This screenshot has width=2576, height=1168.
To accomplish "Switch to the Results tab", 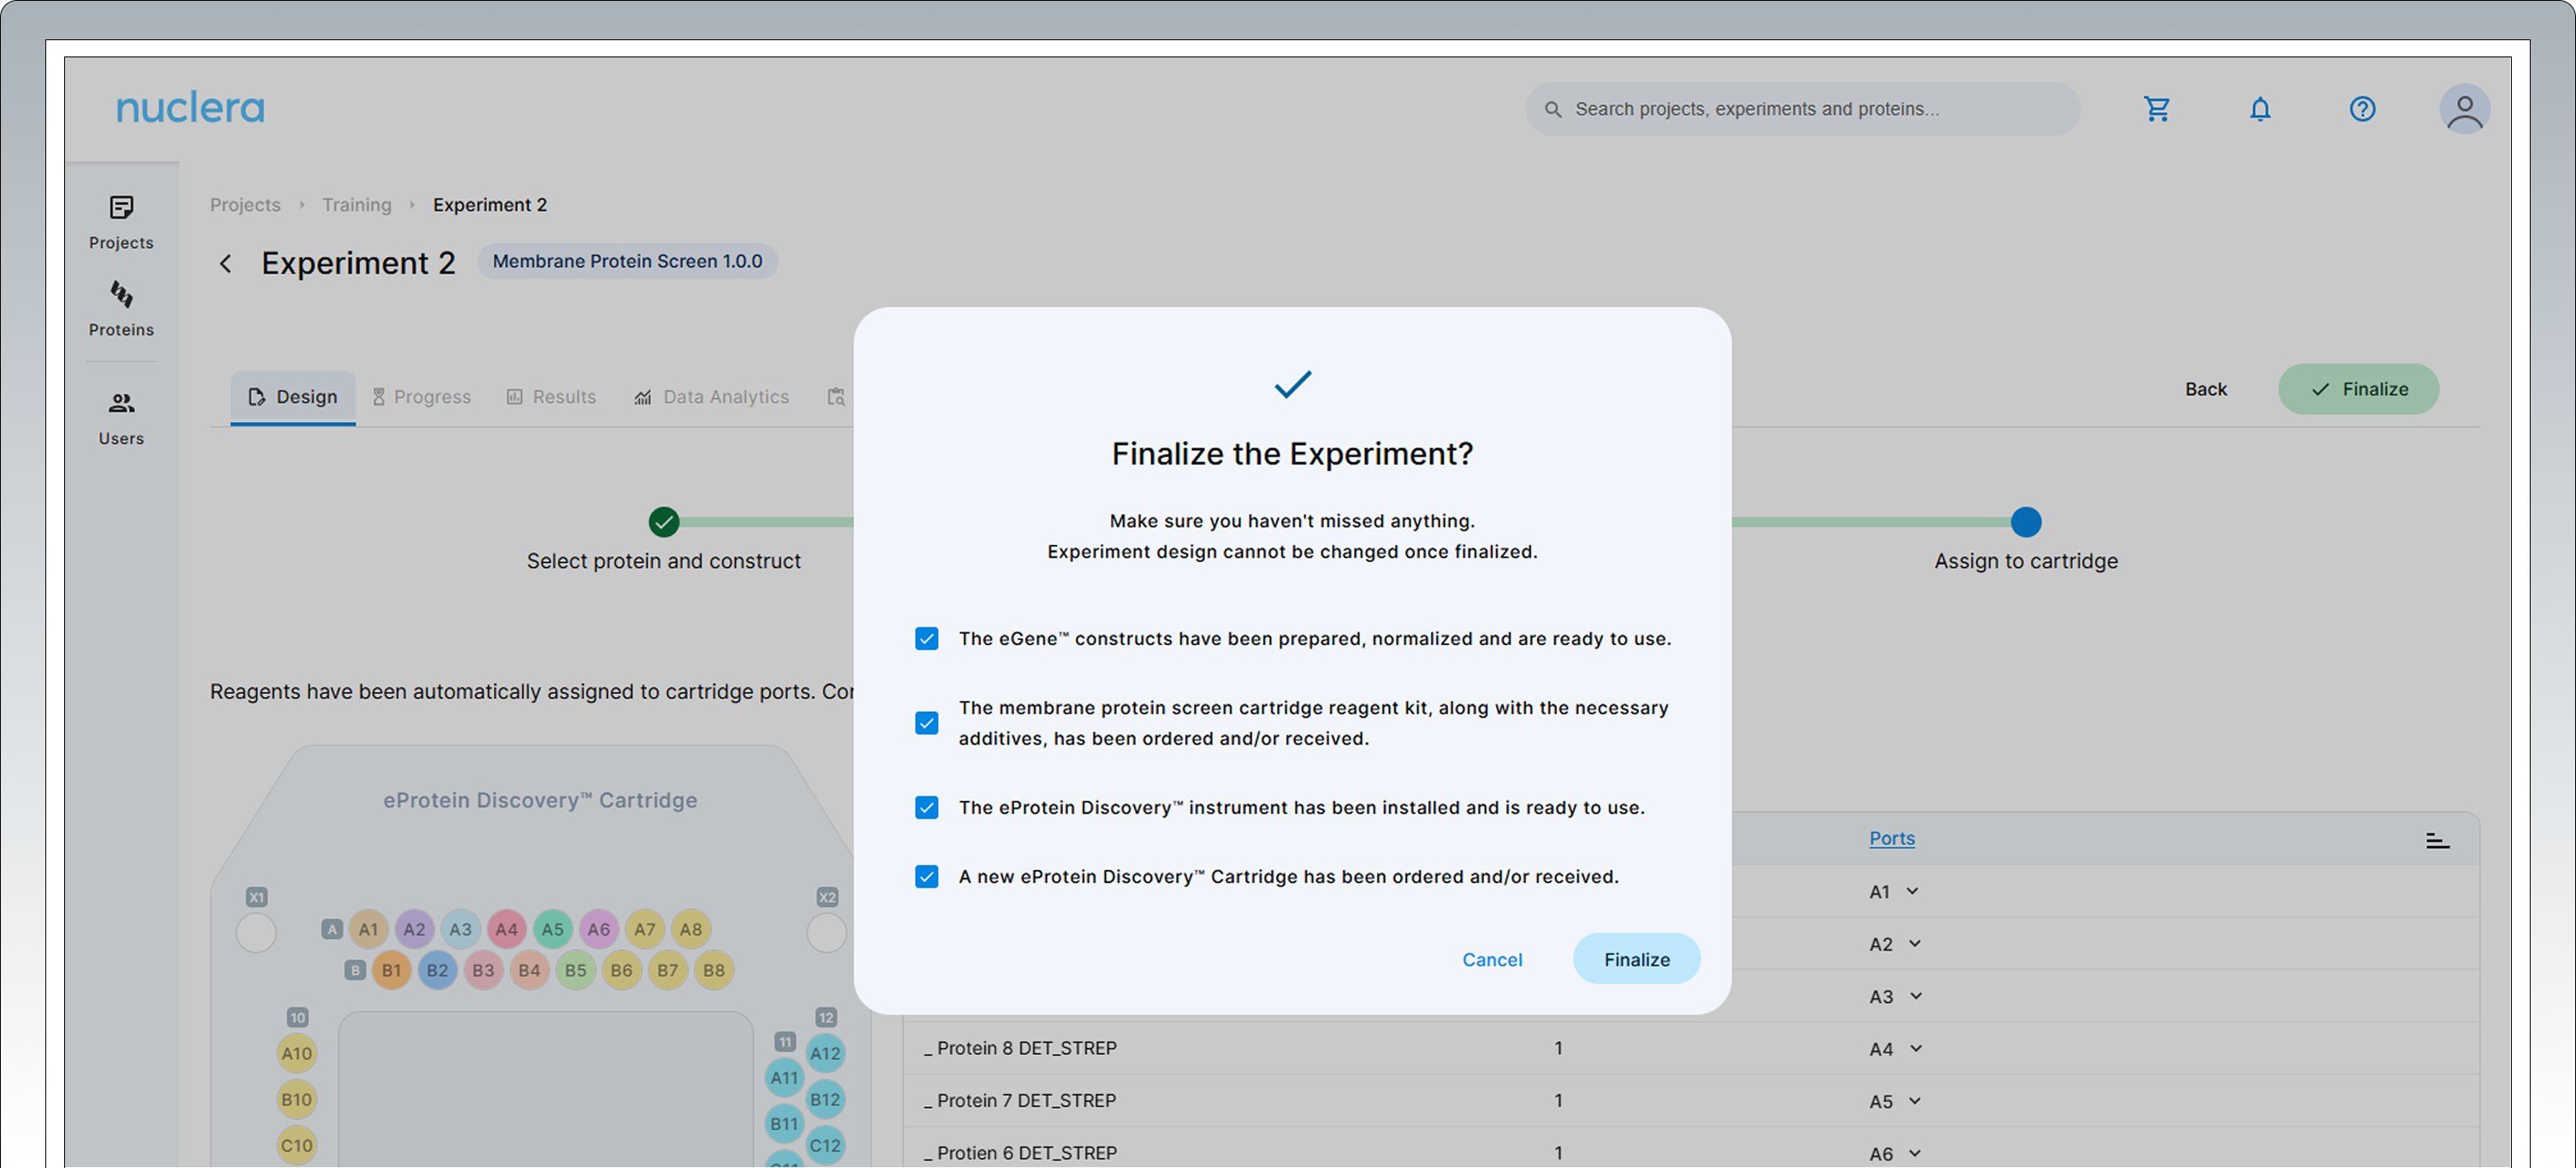I will 551,397.
